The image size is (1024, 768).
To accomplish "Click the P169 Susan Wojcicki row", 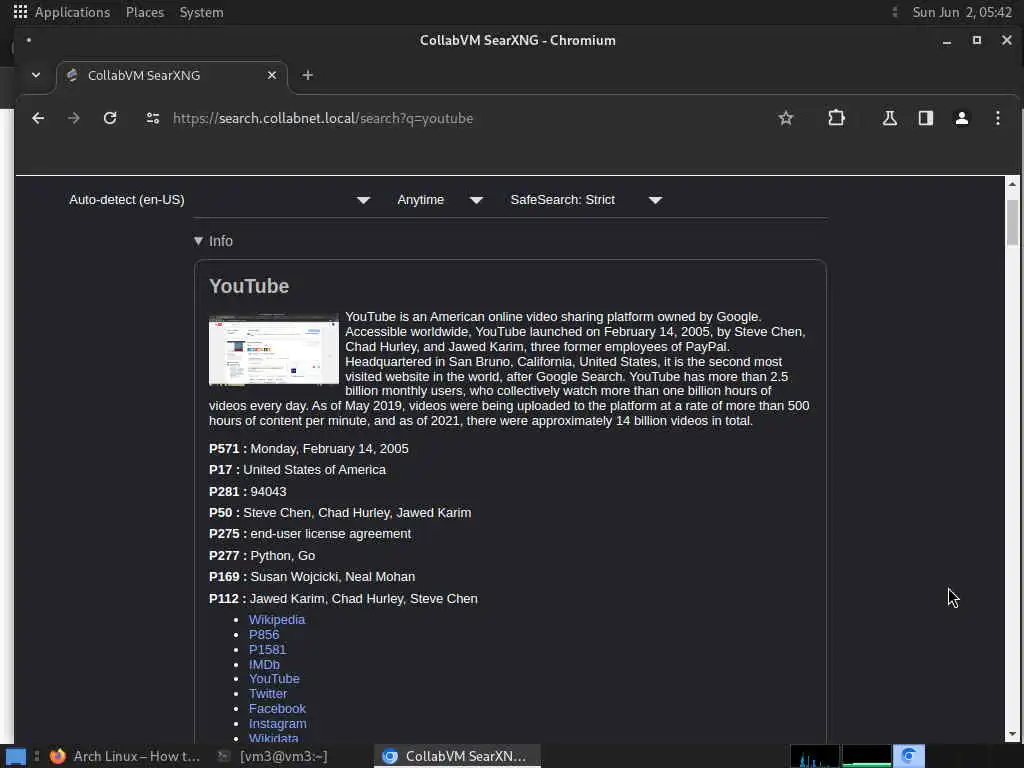I will pyautogui.click(x=312, y=577).
